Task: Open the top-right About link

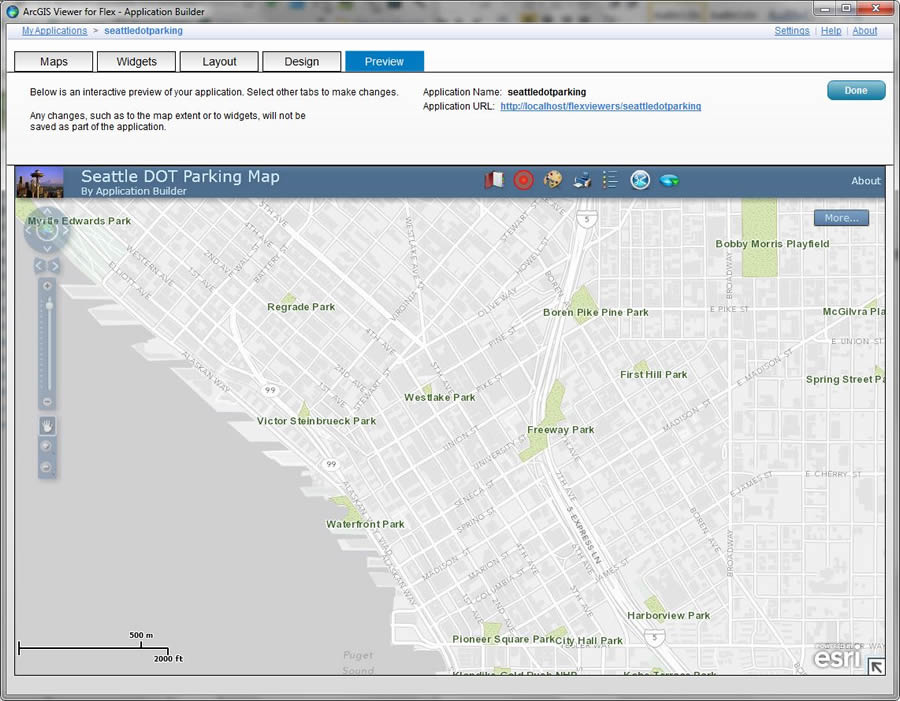Action: [864, 30]
